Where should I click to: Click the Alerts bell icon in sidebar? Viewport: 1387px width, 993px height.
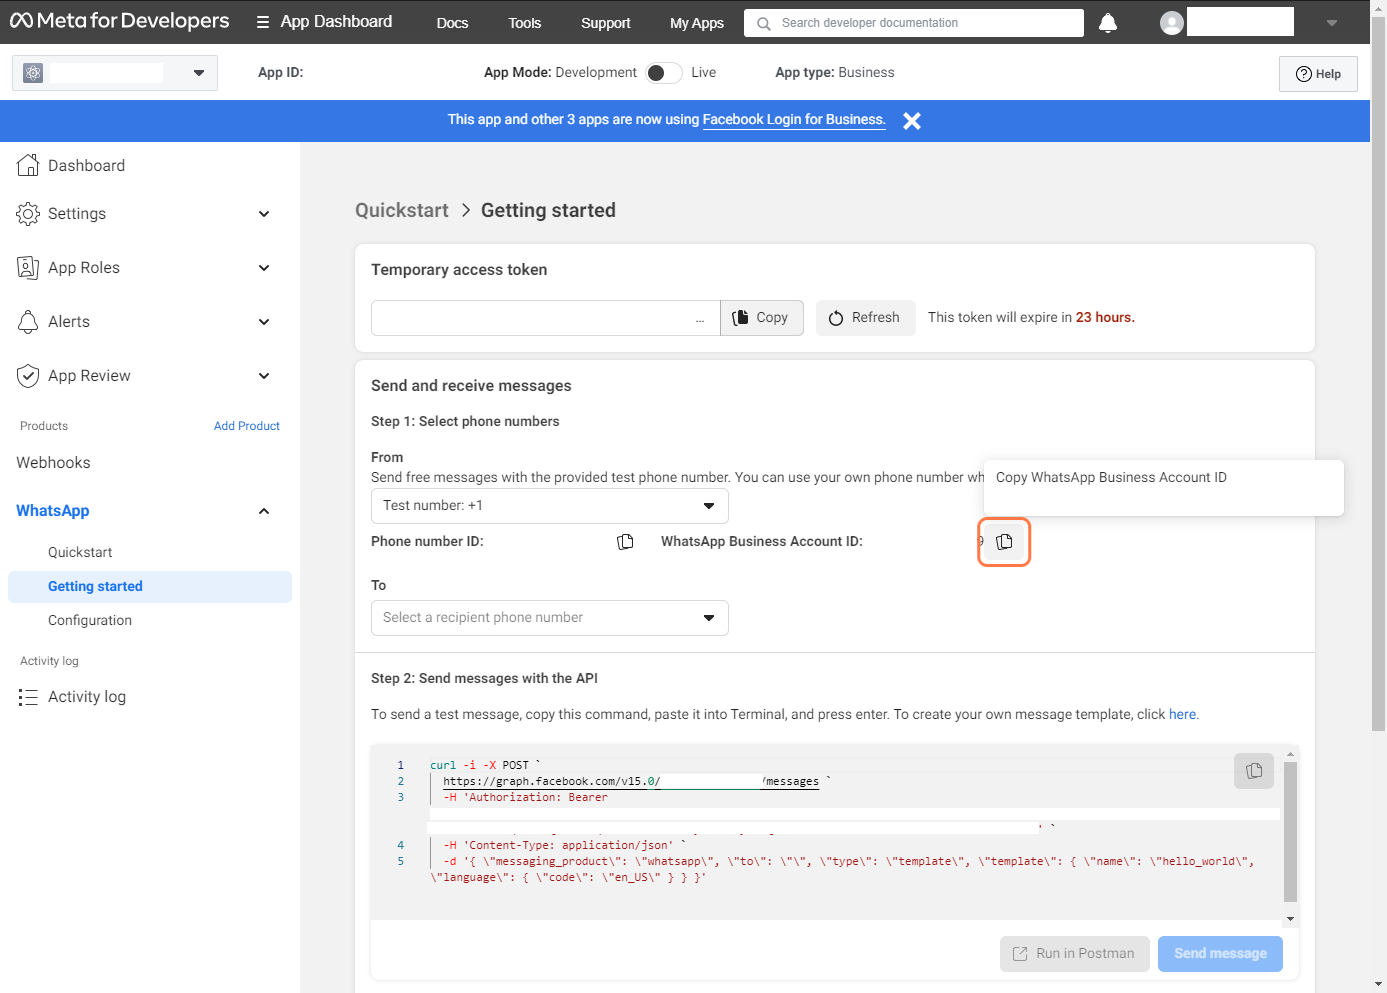click(x=28, y=321)
